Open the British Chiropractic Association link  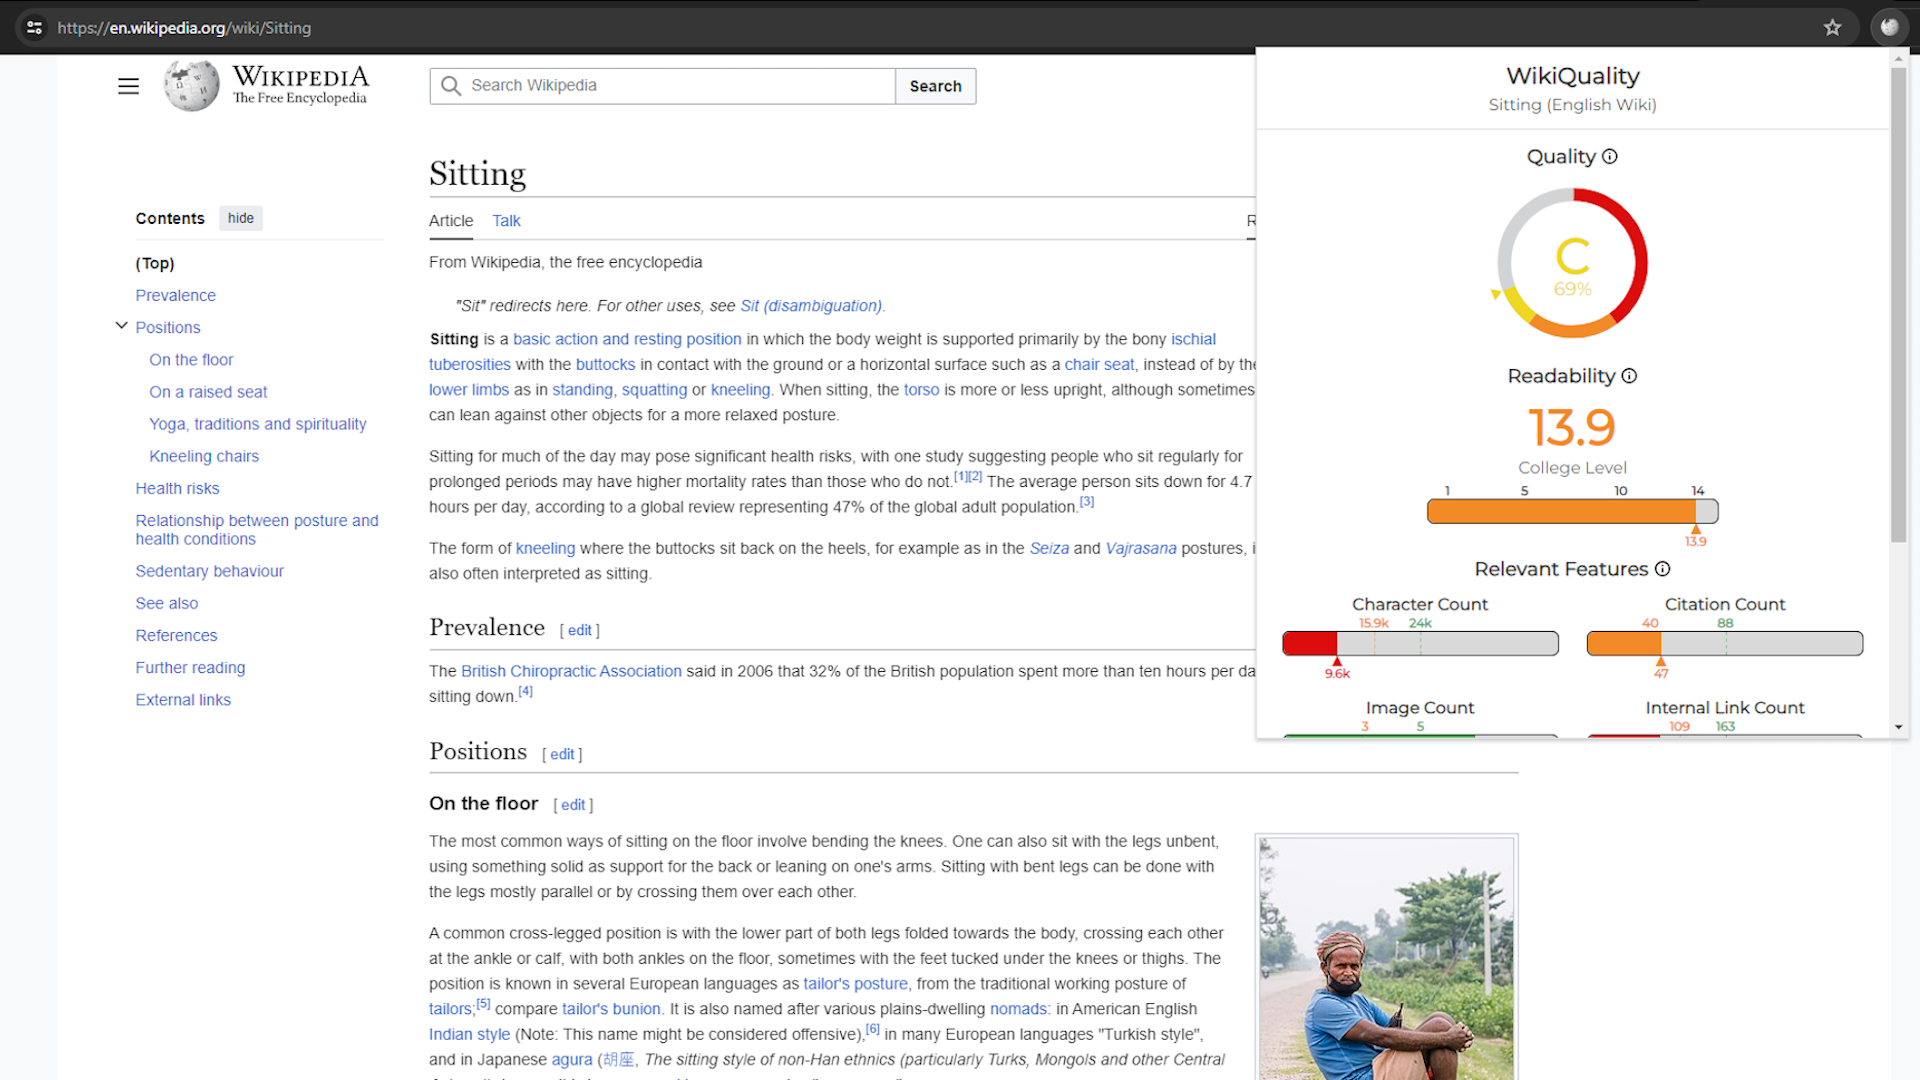point(571,671)
